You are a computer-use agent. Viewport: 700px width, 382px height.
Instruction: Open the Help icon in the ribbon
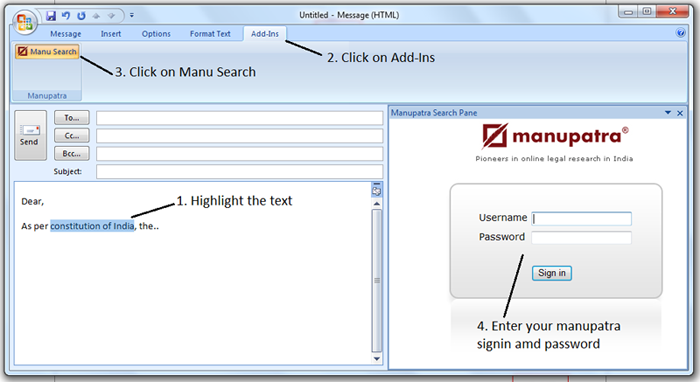tap(680, 33)
